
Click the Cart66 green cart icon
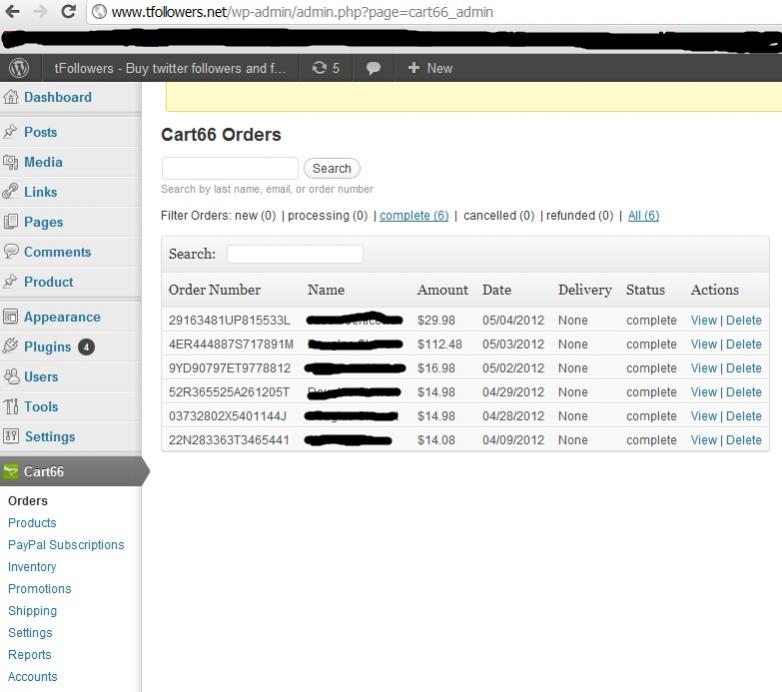10,471
